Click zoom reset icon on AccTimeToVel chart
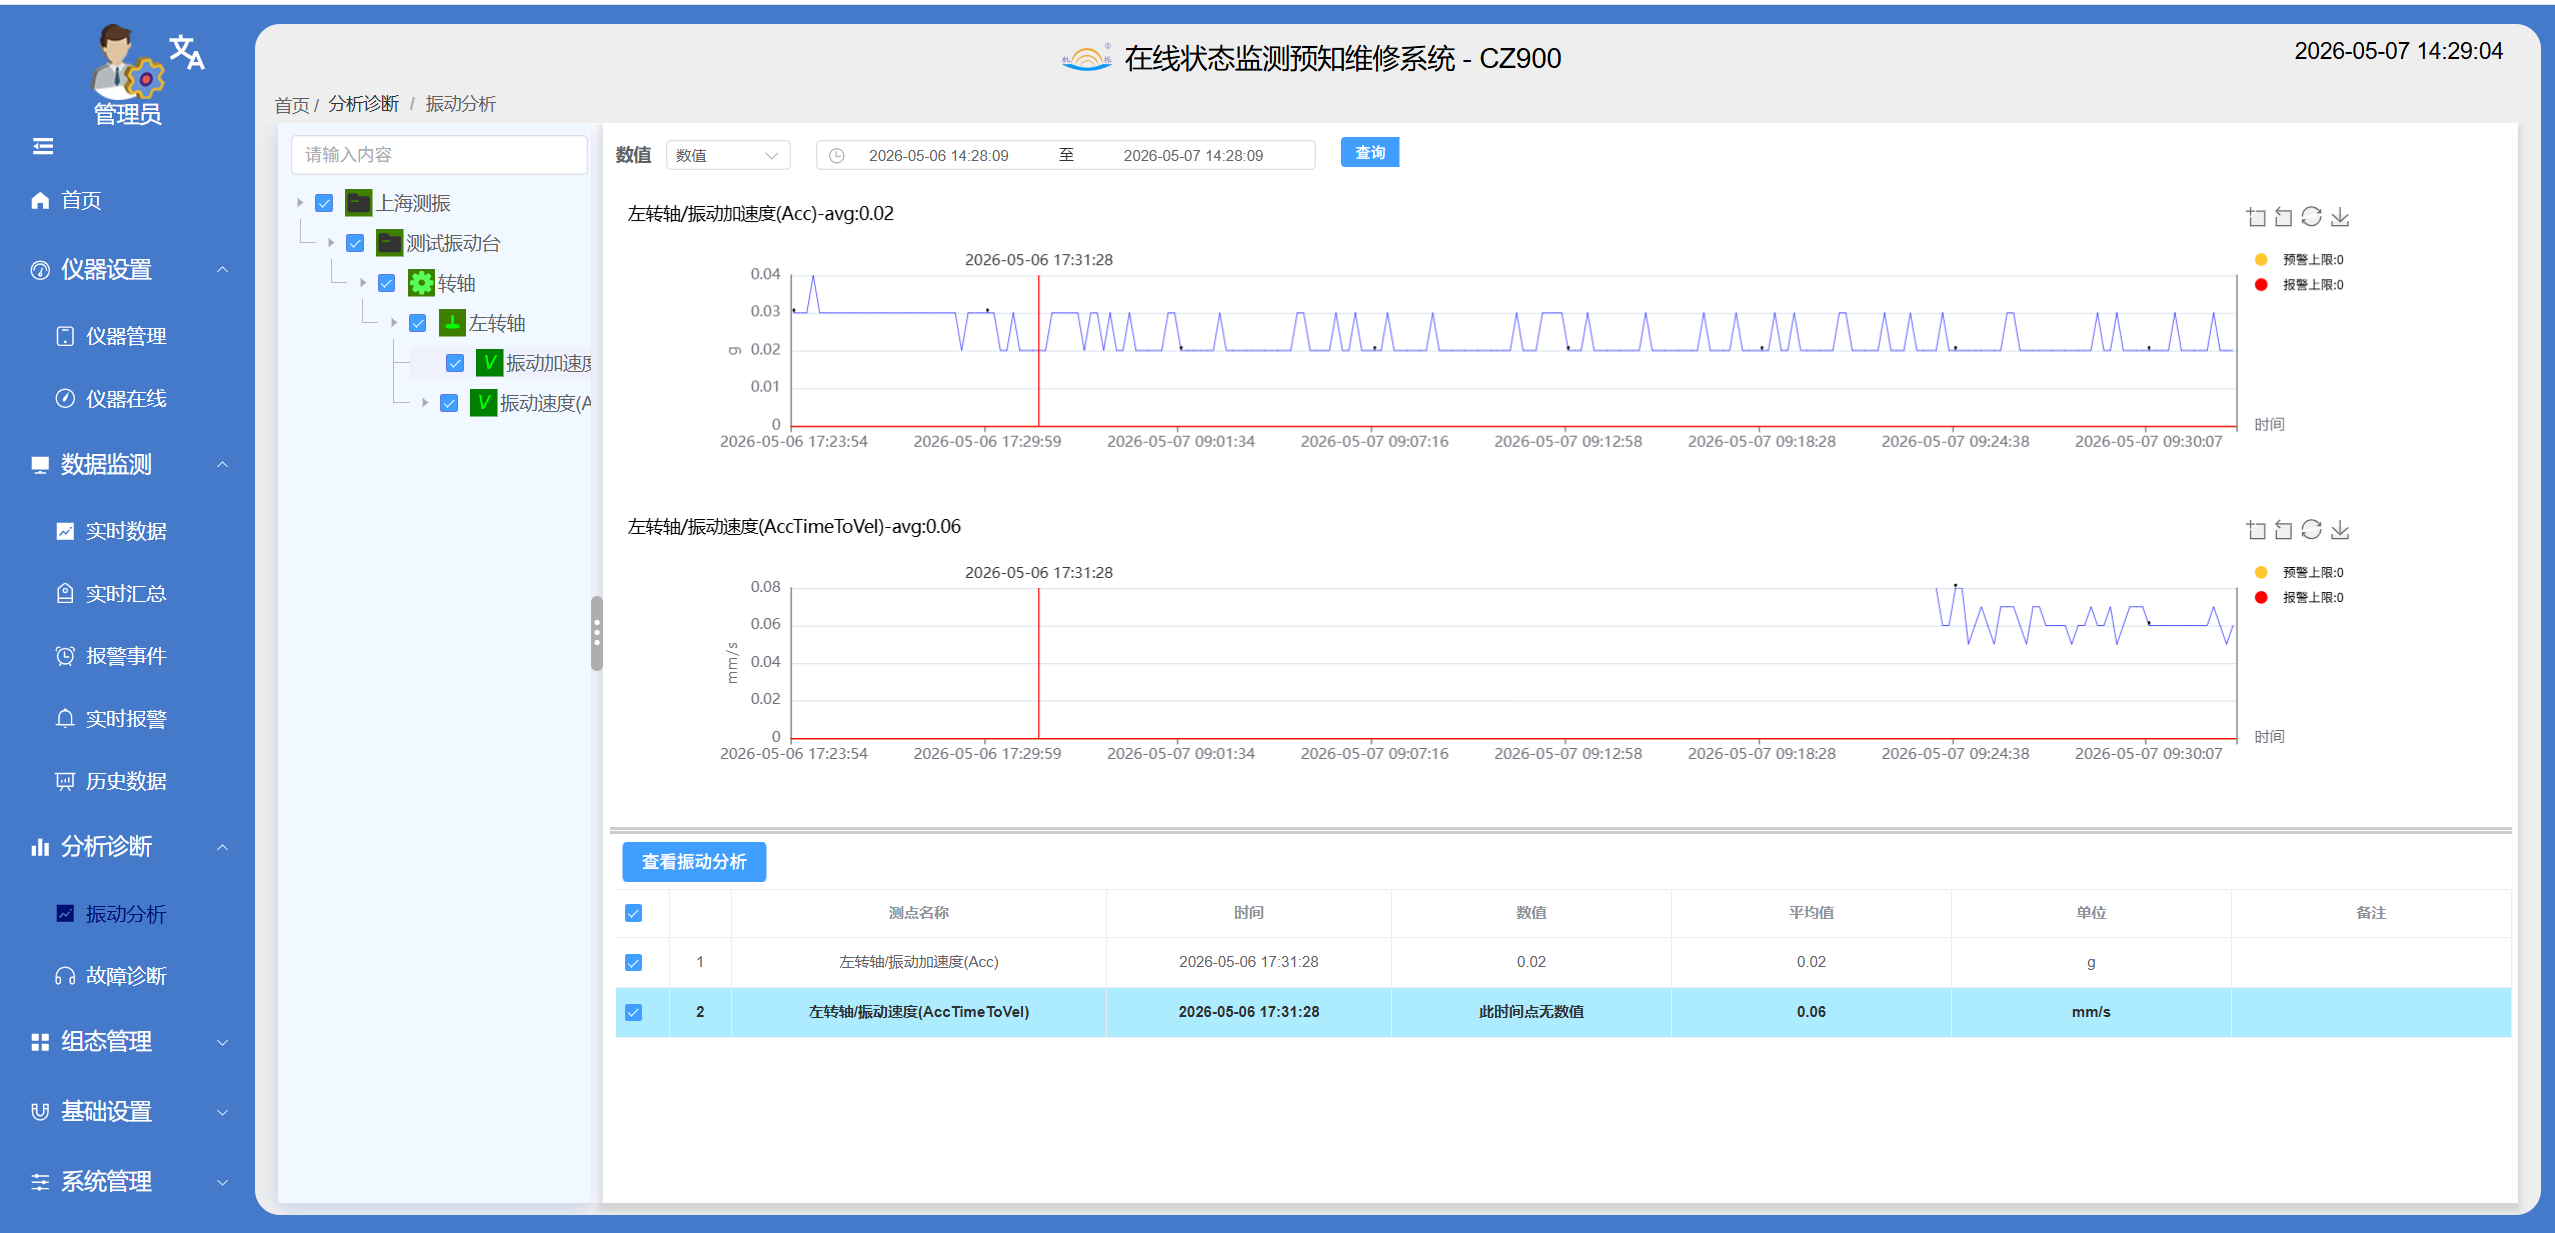 click(2284, 529)
